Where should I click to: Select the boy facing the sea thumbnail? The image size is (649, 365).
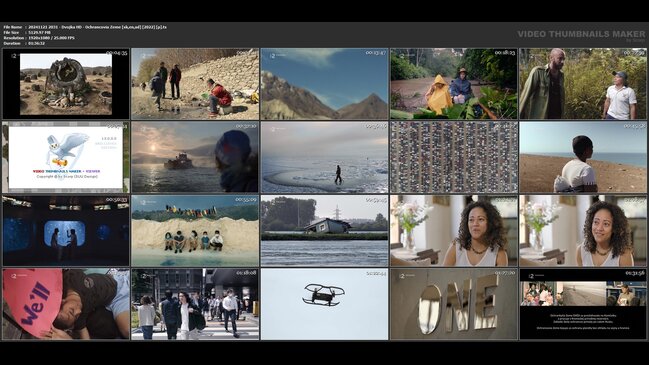tap(583, 157)
